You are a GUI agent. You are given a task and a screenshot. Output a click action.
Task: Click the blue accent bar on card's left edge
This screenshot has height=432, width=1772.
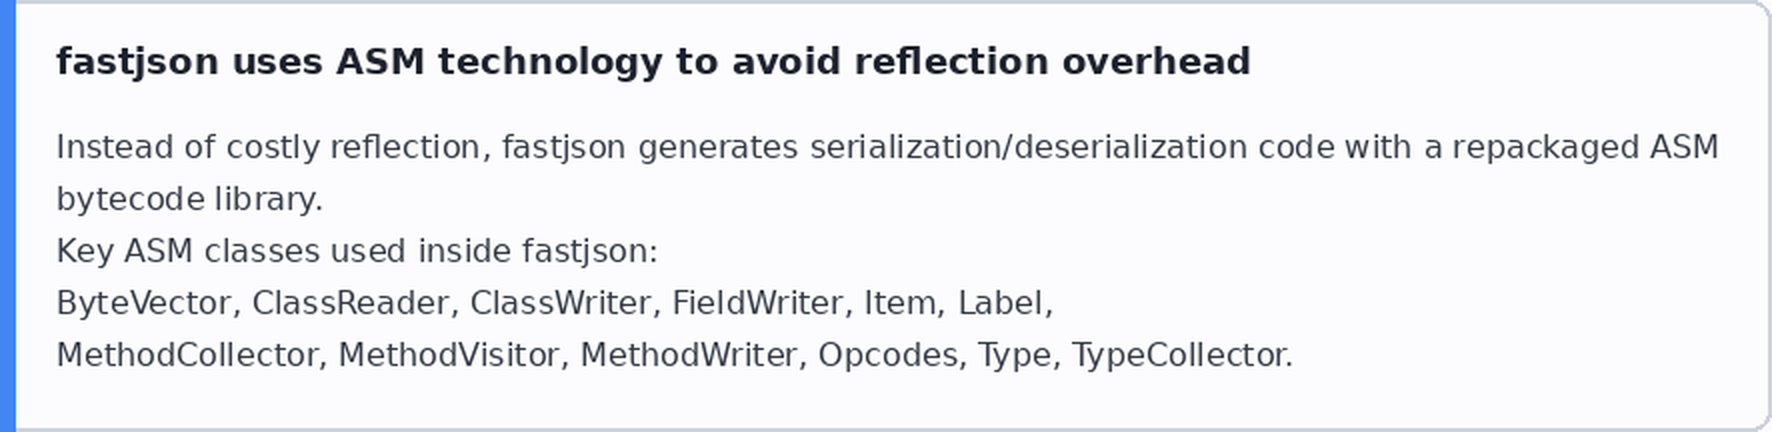[7, 216]
